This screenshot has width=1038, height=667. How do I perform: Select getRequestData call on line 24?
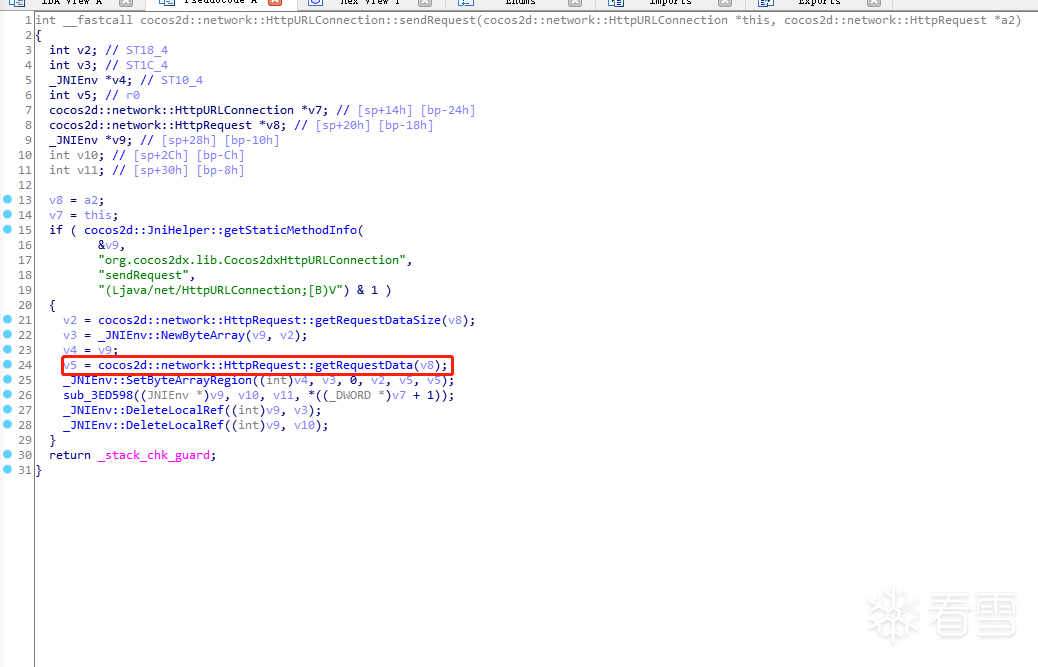363,365
